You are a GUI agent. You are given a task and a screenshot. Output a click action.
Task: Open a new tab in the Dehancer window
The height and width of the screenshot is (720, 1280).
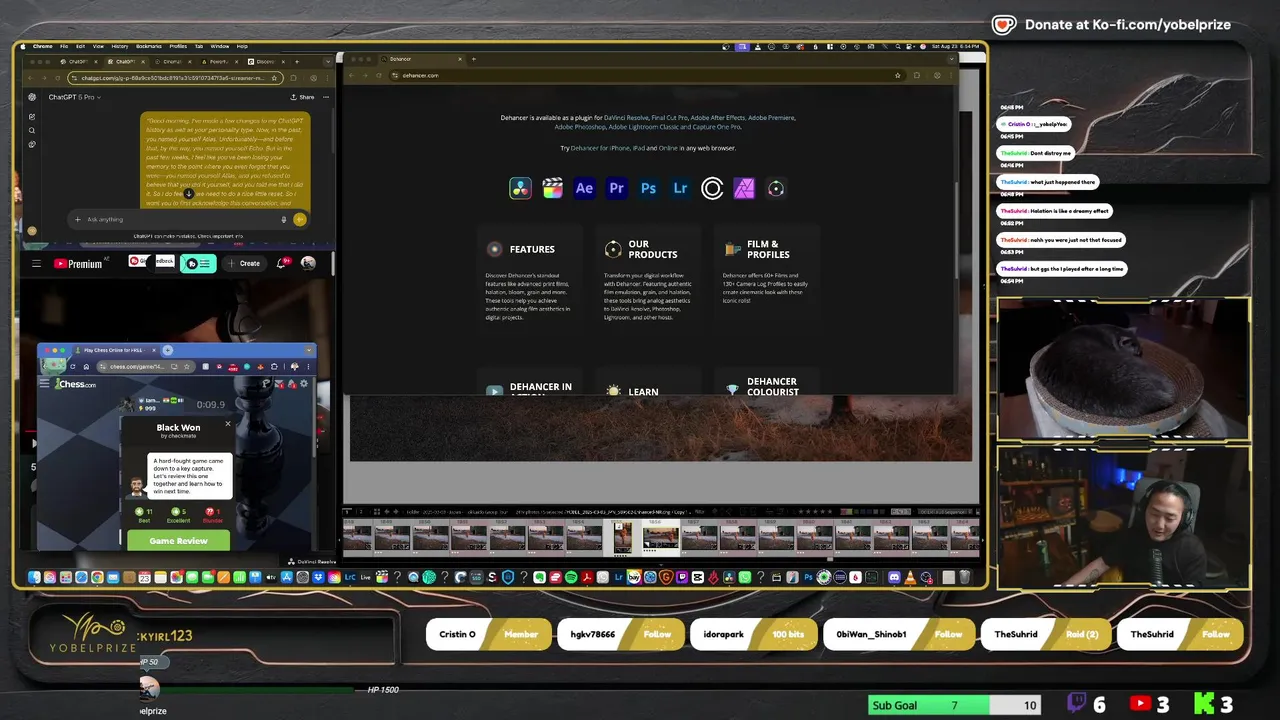tap(473, 59)
